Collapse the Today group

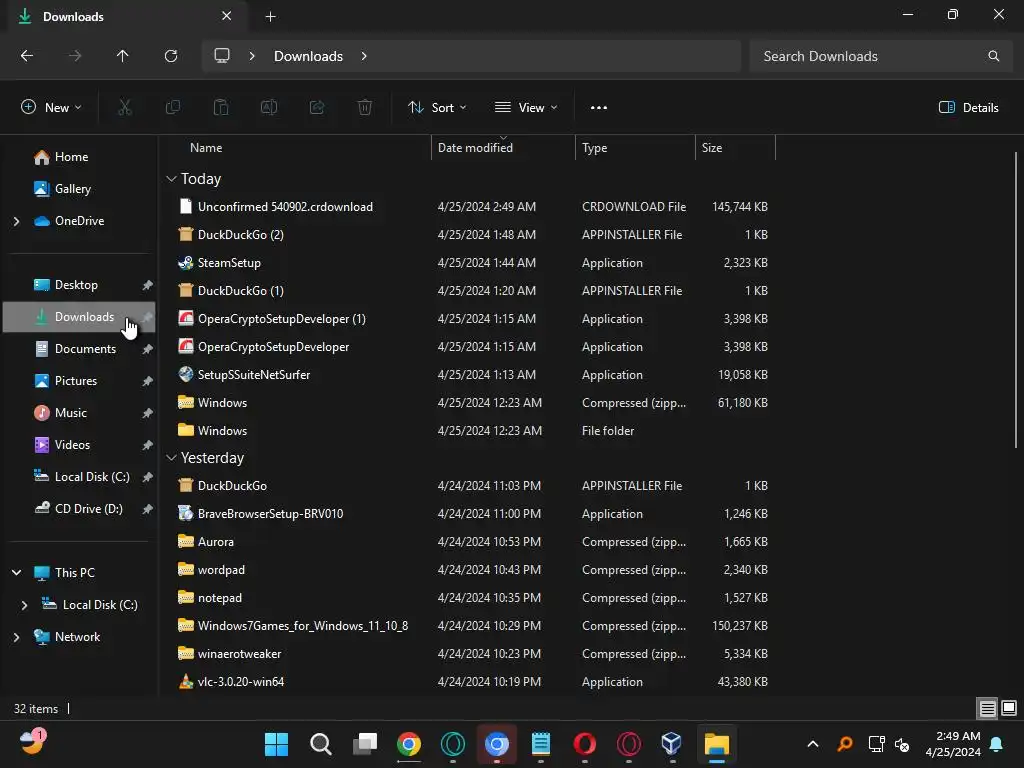(x=171, y=179)
